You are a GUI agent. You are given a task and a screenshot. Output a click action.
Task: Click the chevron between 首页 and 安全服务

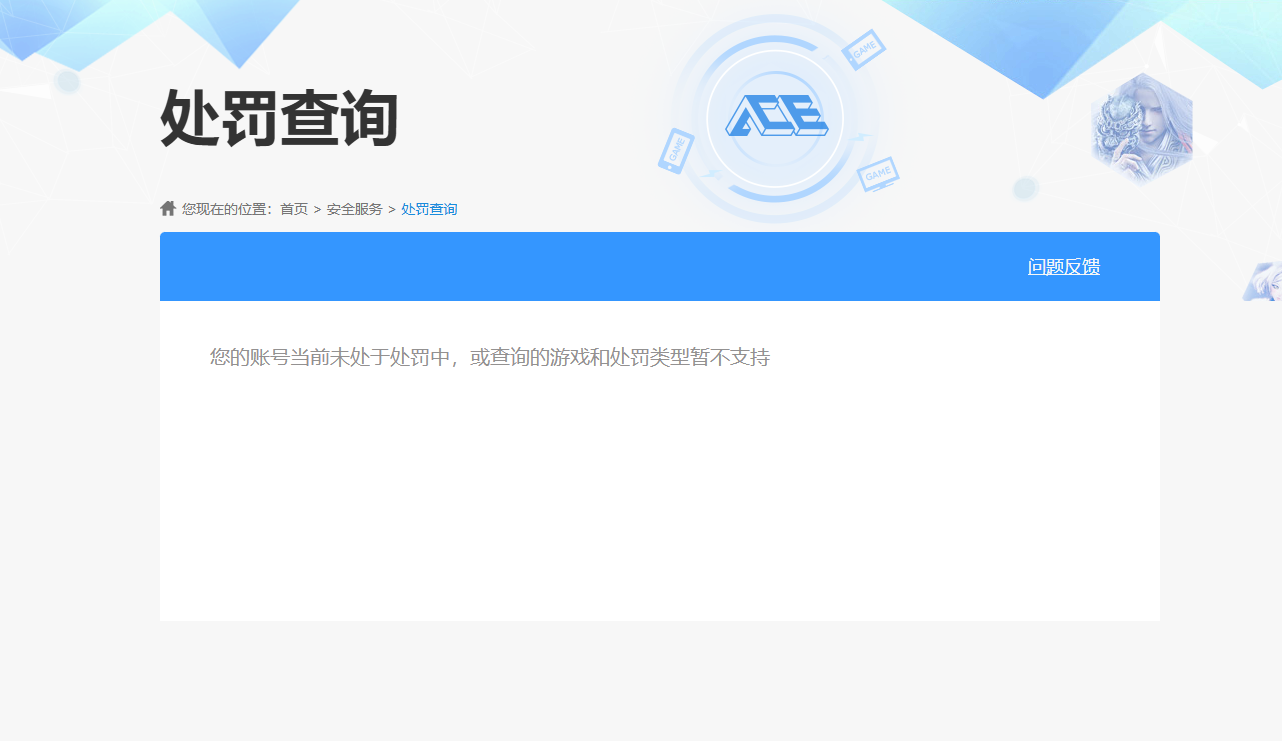tap(317, 209)
